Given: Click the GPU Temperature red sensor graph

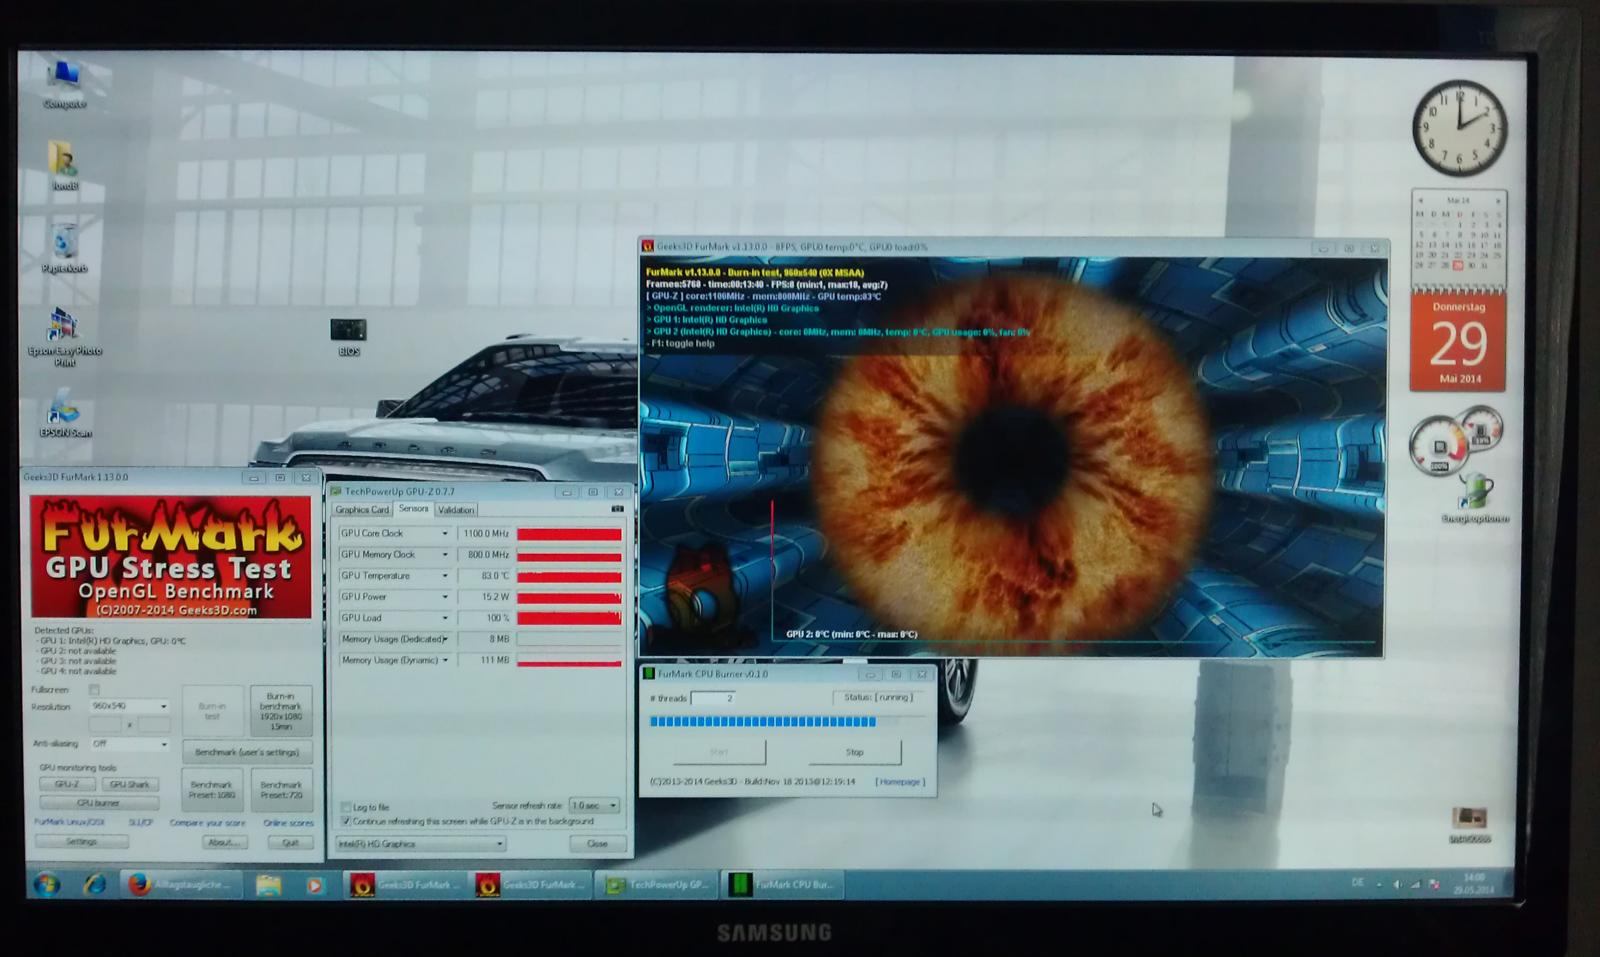Looking at the screenshot, I should [569, 576].
